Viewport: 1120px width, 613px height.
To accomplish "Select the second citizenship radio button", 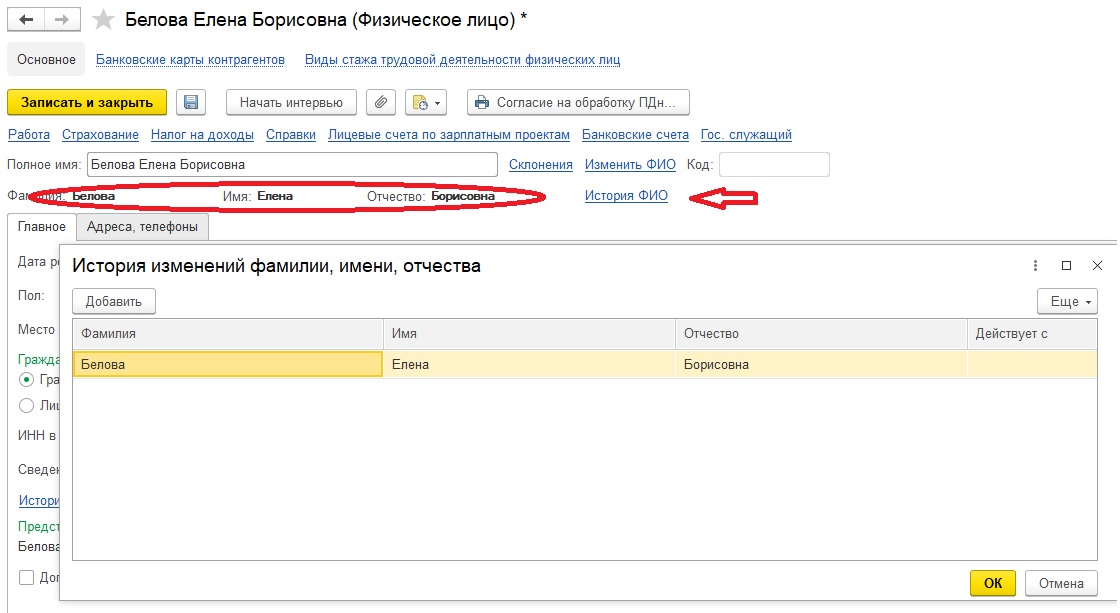I will point(27,405).
